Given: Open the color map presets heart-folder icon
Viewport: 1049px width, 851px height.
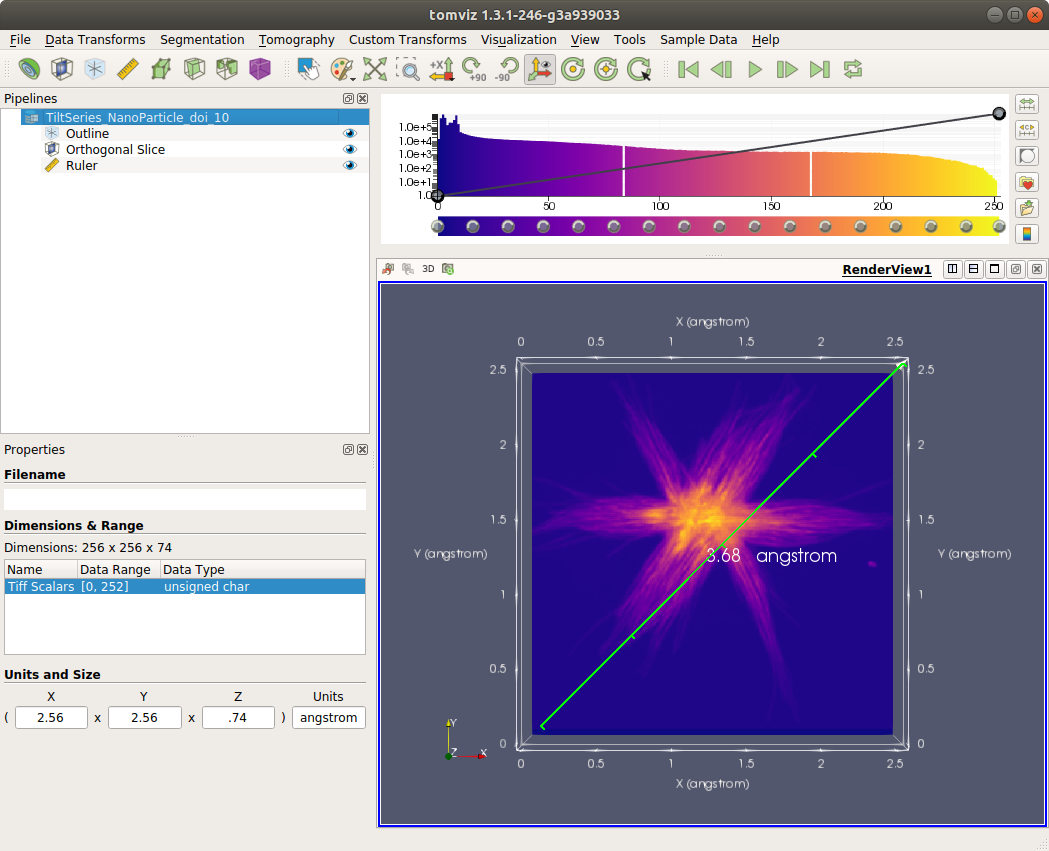Looking at the screenshot, I should pos(1026,182).
